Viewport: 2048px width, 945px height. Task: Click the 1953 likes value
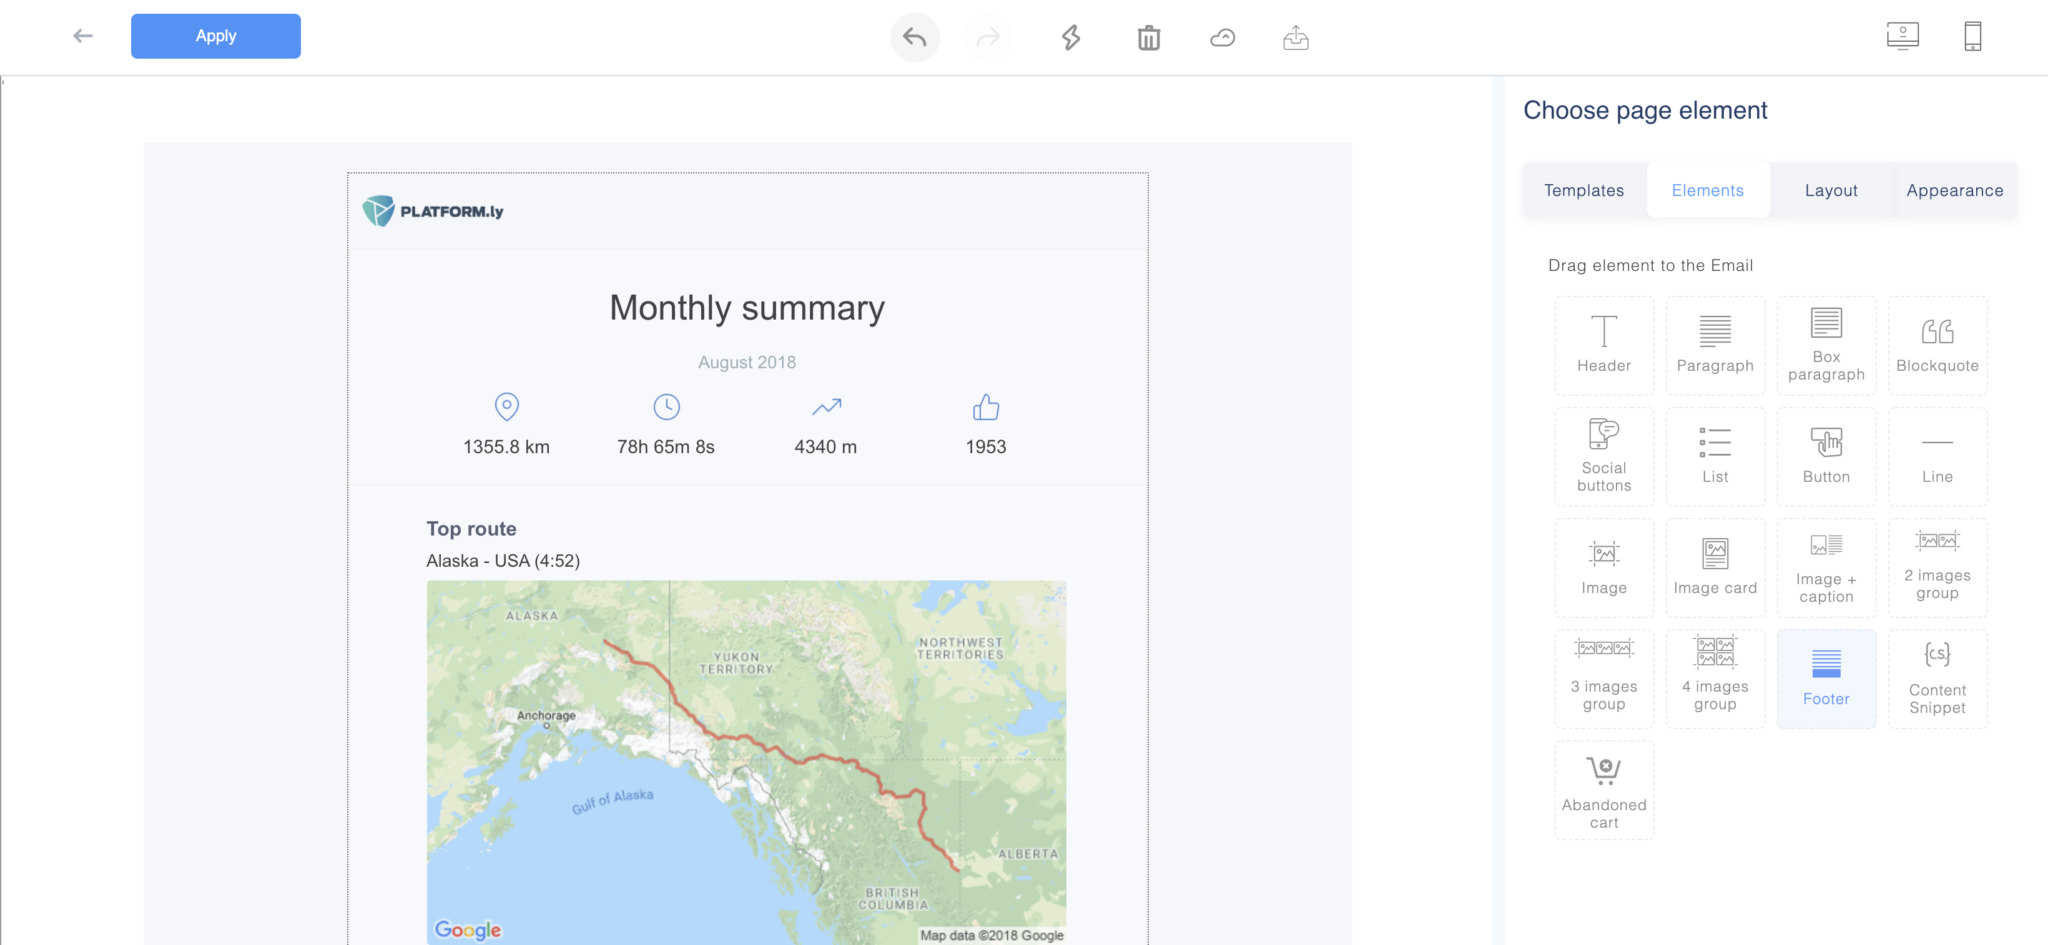pyautogui.click(x=986, y=447)
